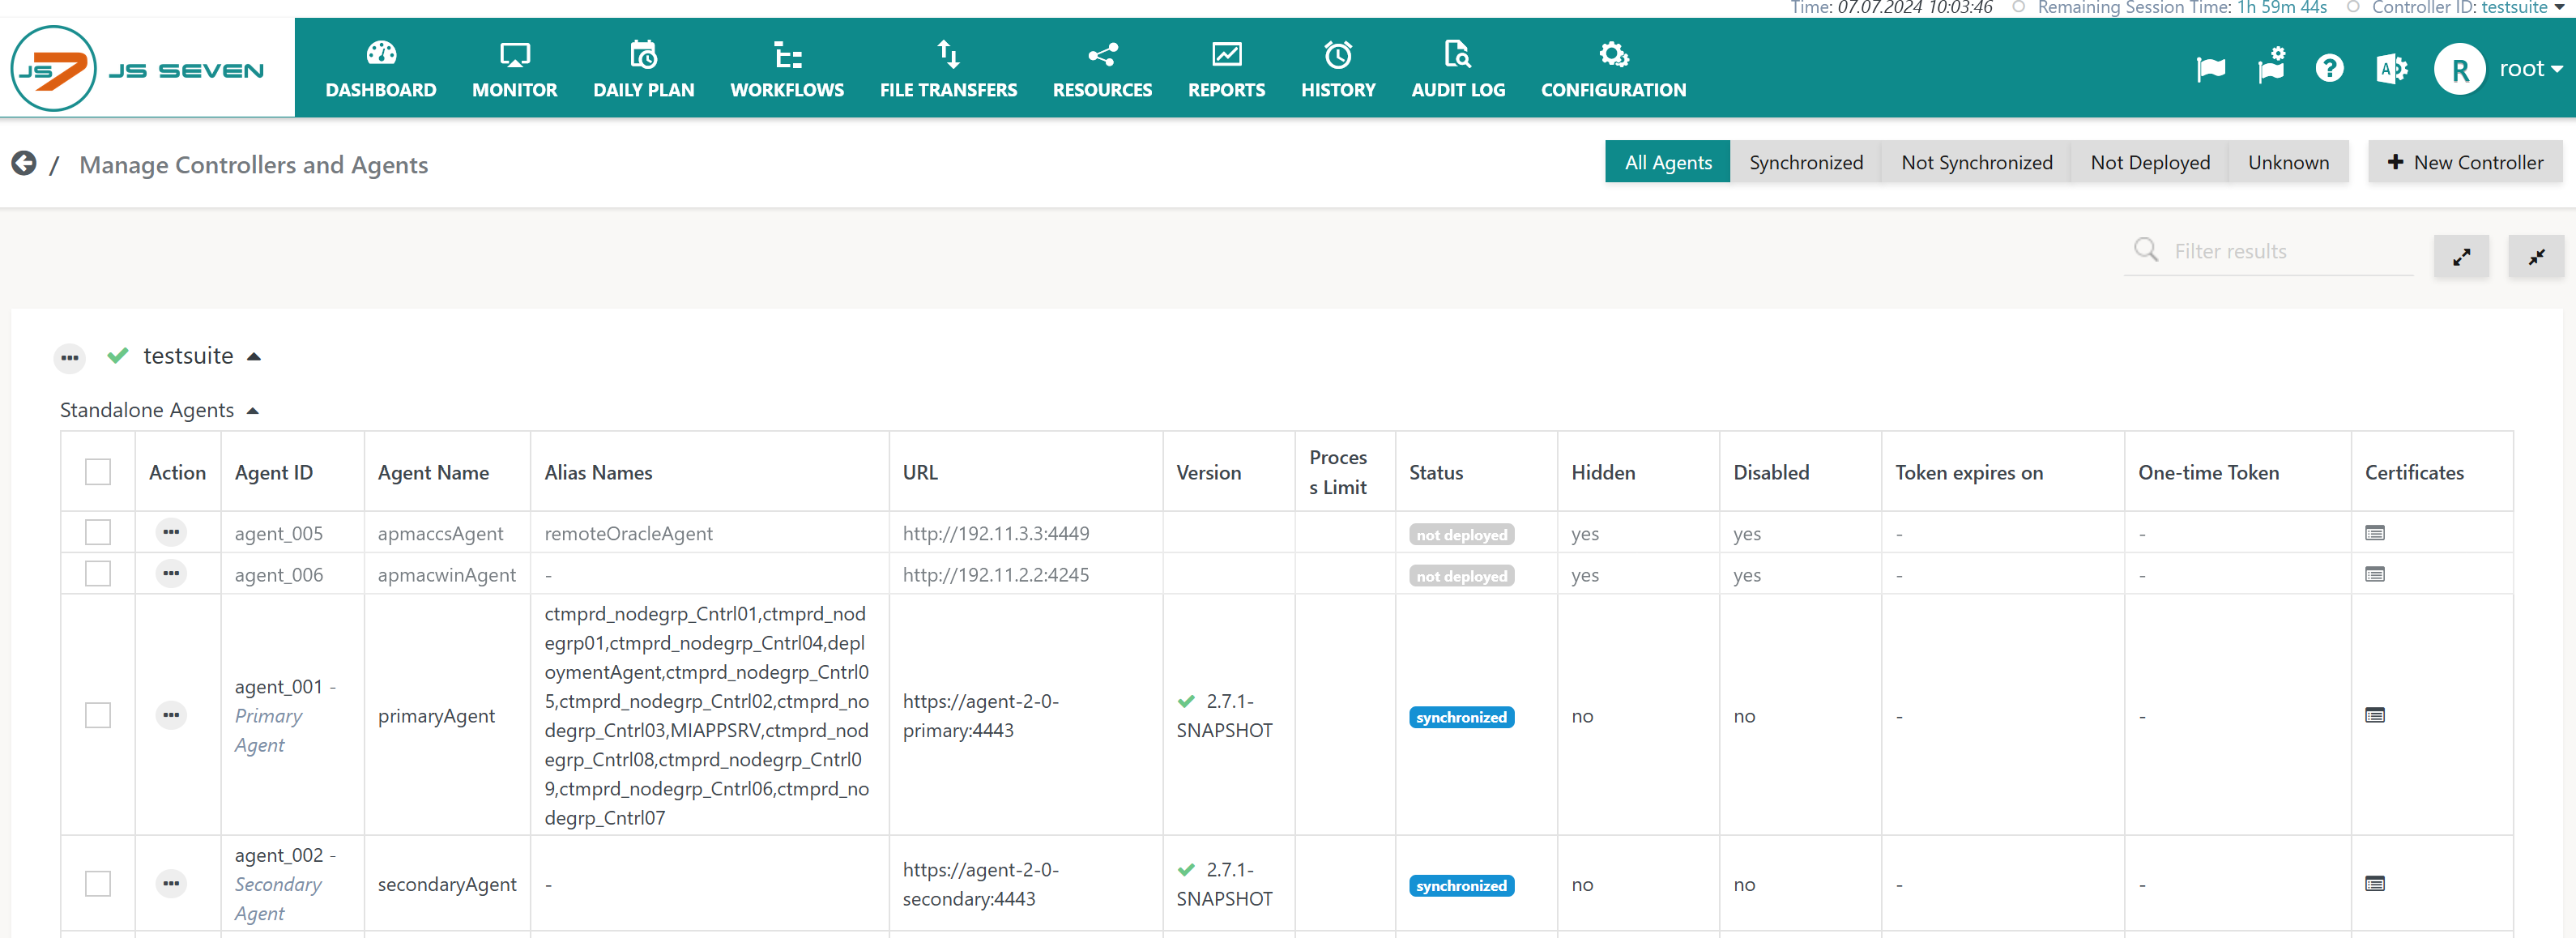Click the Agent Name column header
The height and width of the screenshot is (938, 2576).
(x=433, y=472)
